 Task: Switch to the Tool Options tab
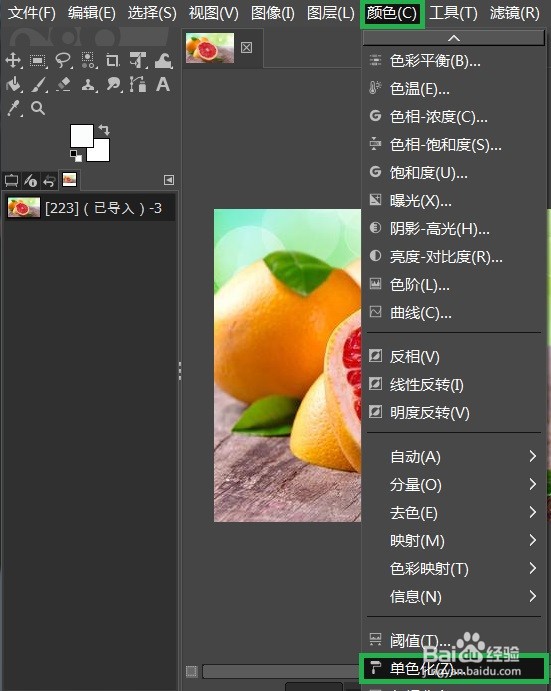11,180
